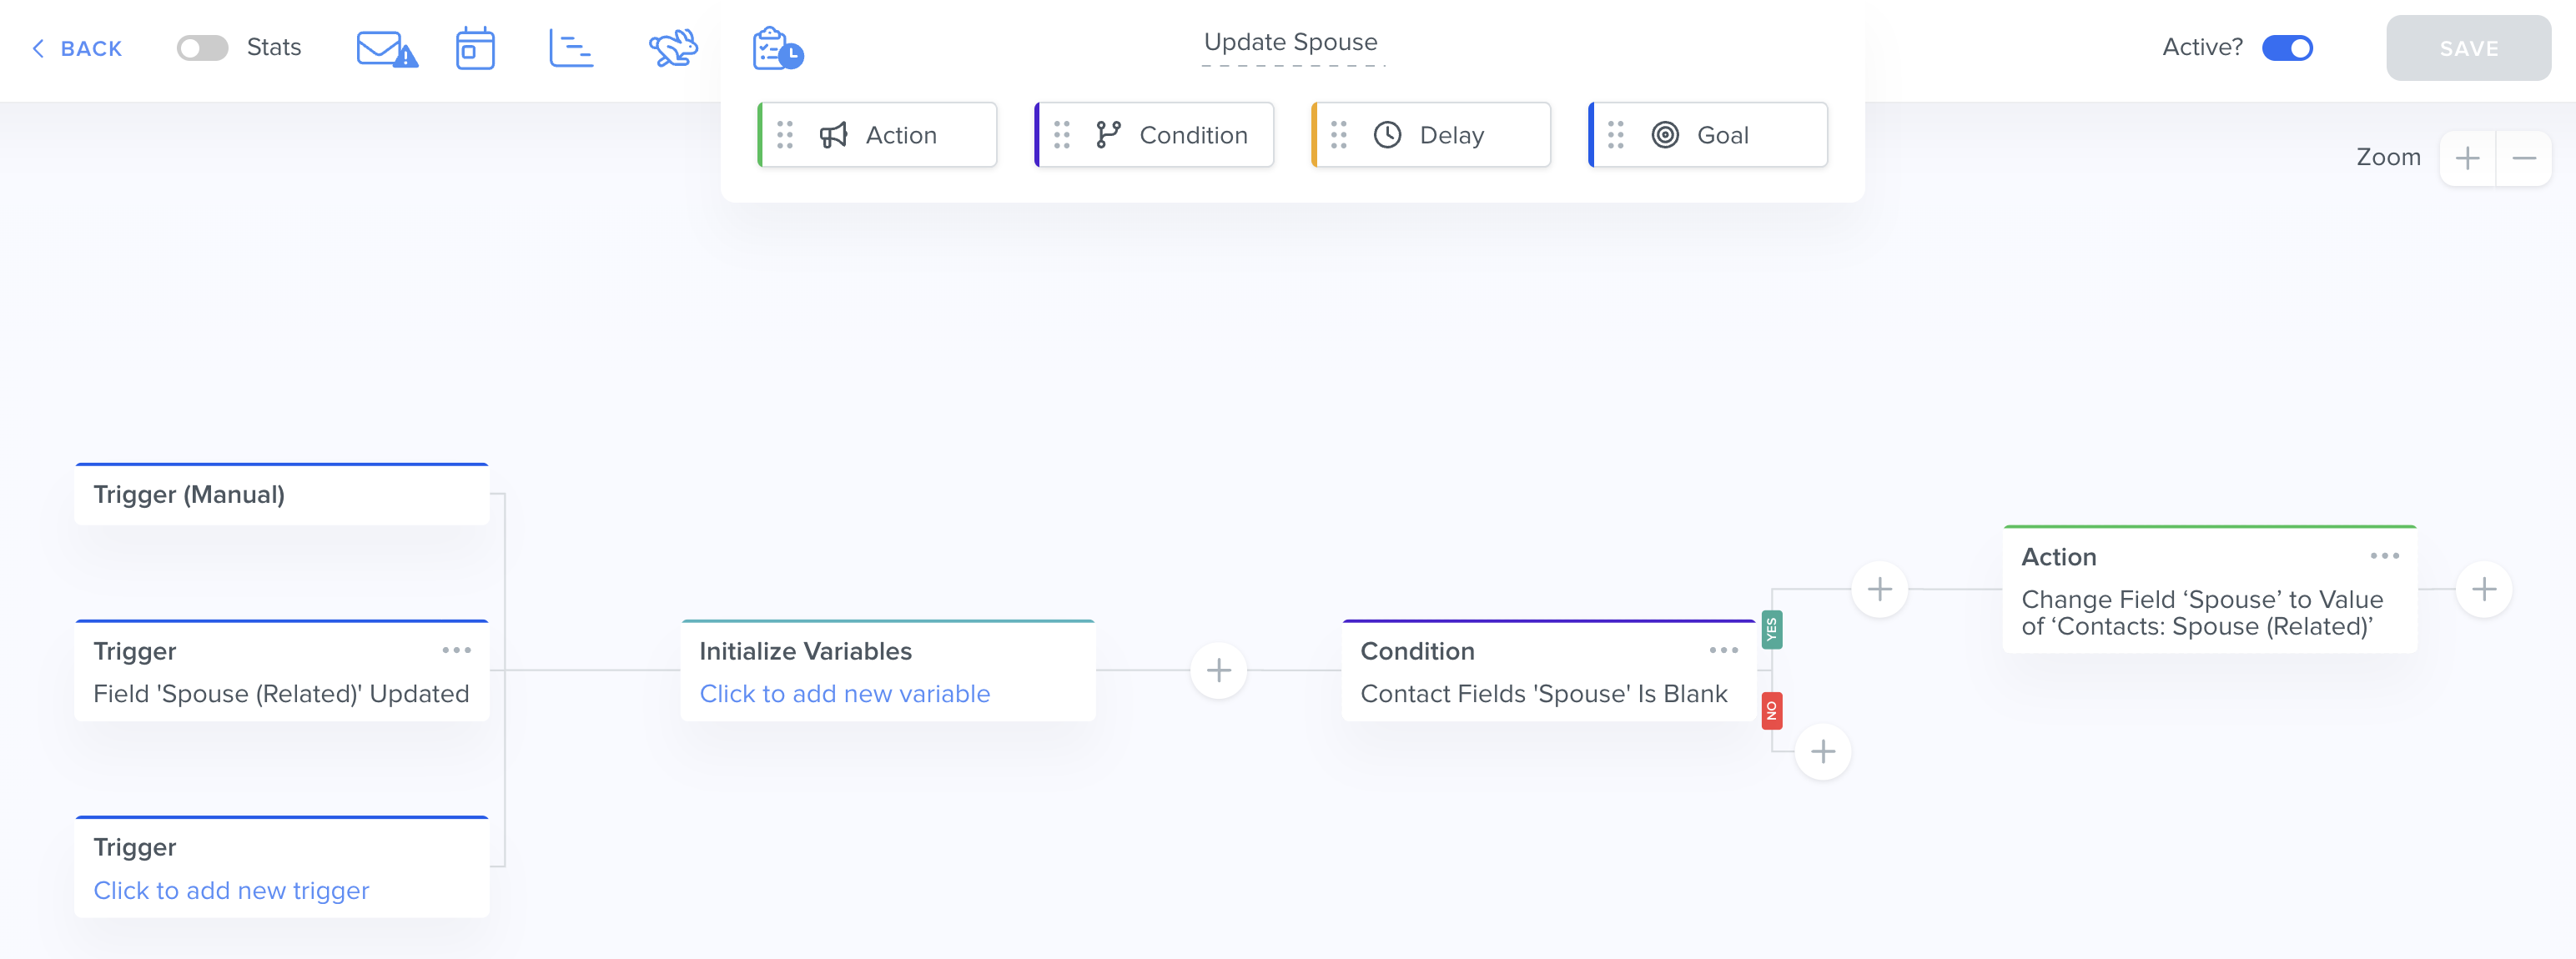
Task: Open the timeline chart icon
Action: tap(571, 48)
